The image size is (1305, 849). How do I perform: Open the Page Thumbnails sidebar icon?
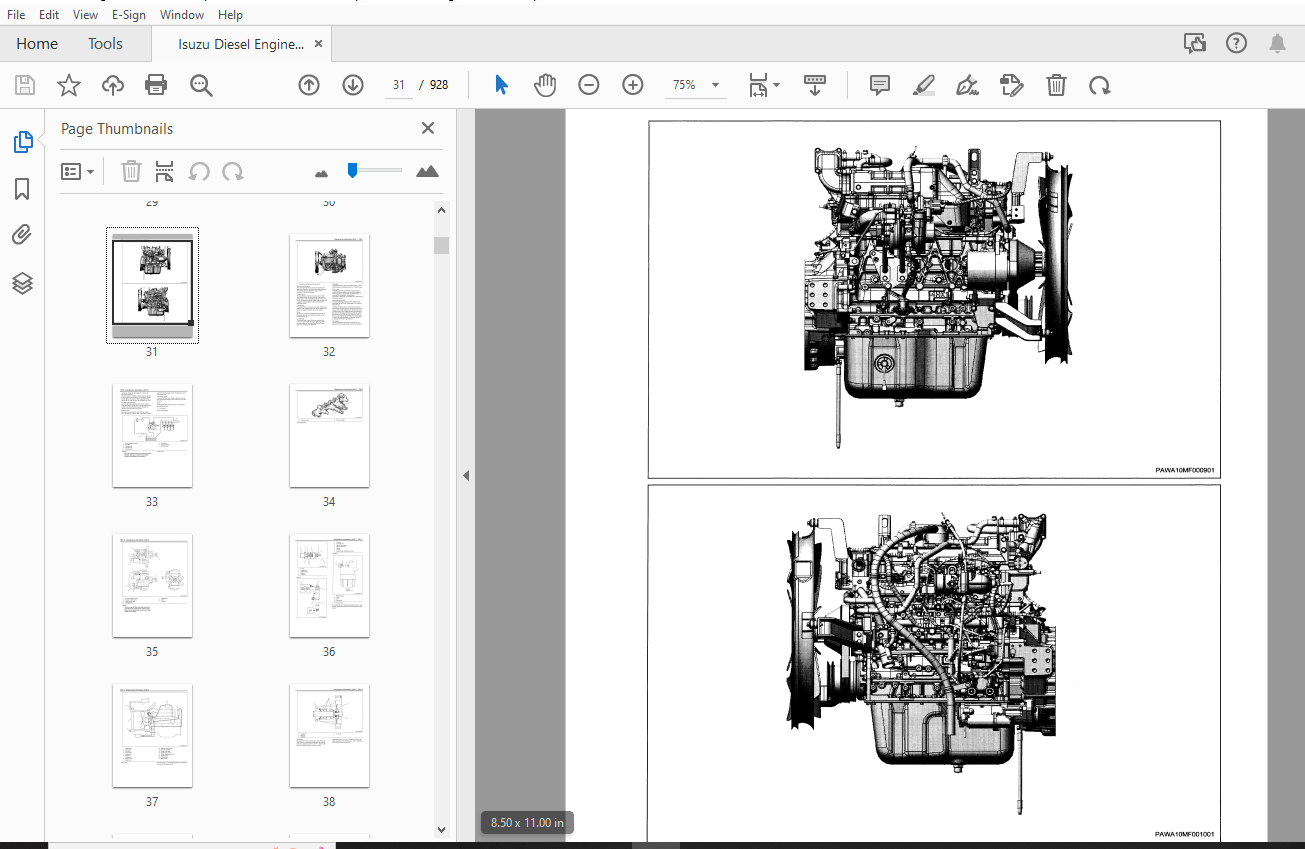coord(23,143)
